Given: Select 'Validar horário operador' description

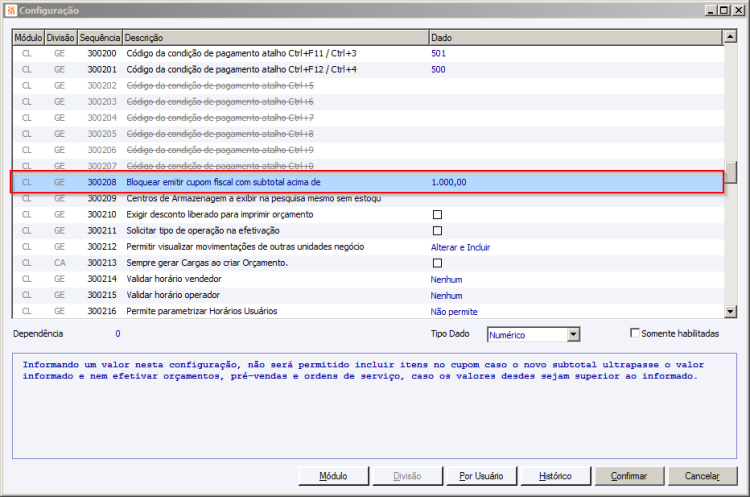Looking at the screenshot, I should [173, 295].
